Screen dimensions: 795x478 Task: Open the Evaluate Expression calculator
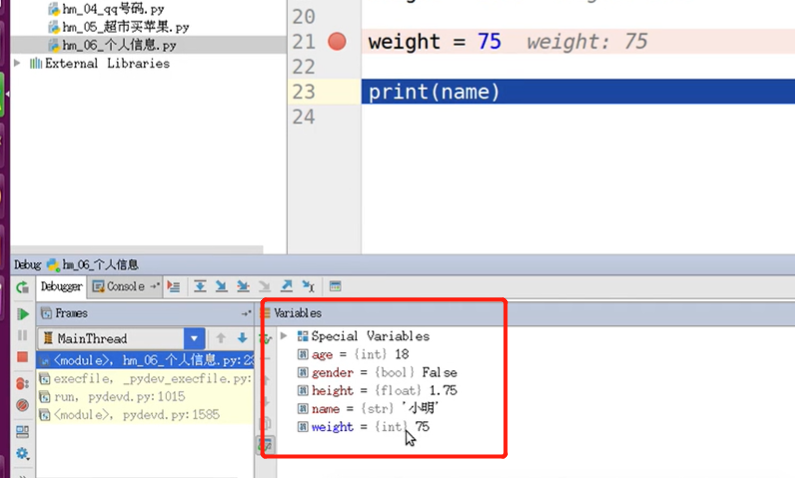click(x=335, y=286)
